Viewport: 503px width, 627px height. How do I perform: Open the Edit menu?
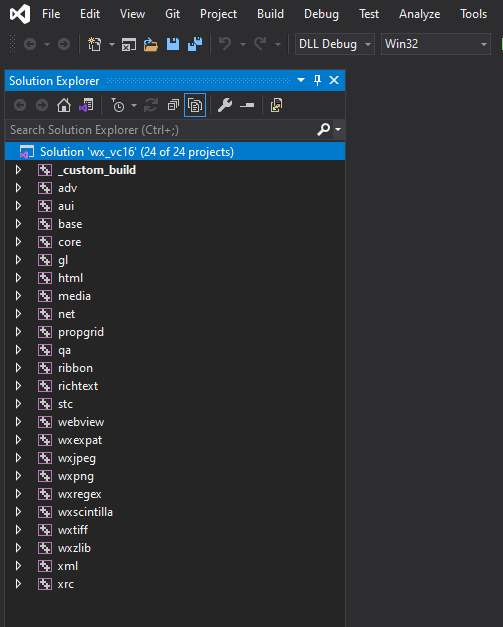click(x=90, y=14)
